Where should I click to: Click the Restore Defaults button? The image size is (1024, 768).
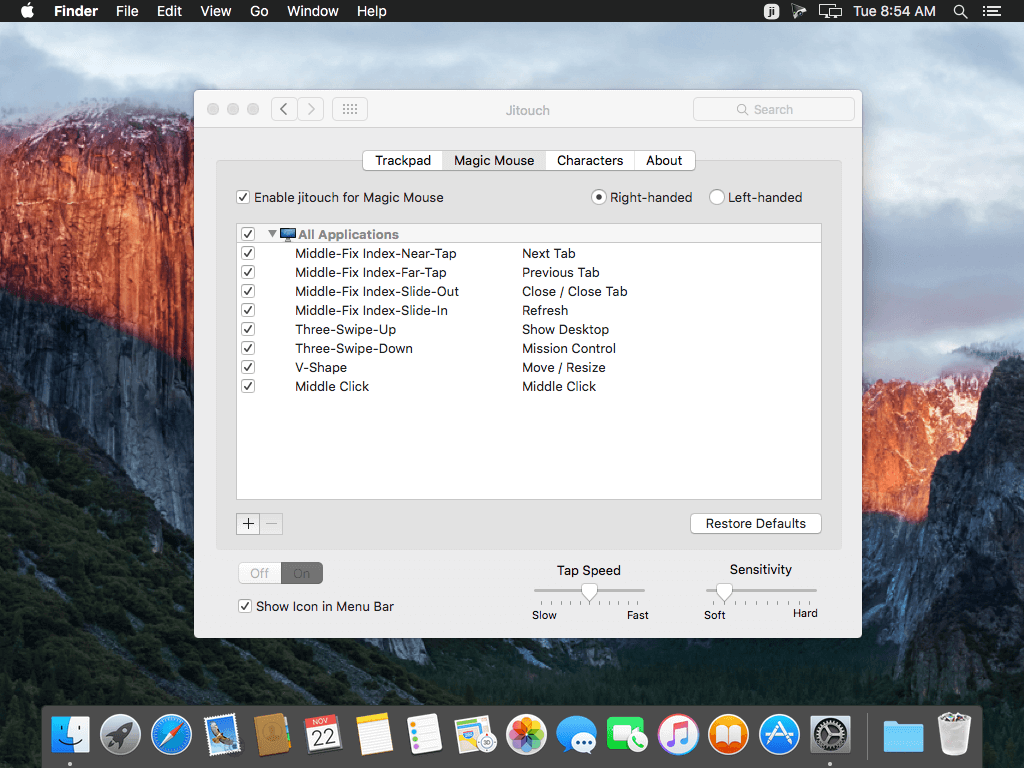pos(756,523)
